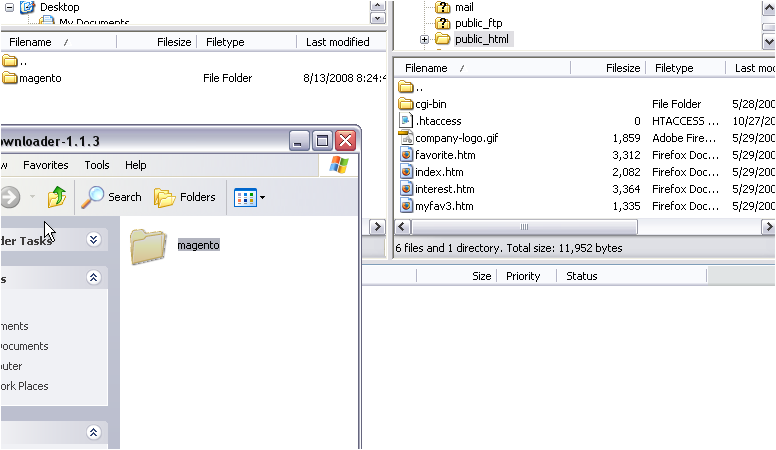
Task: Select the cgi-bin remote folder
Action: [431, 104]
